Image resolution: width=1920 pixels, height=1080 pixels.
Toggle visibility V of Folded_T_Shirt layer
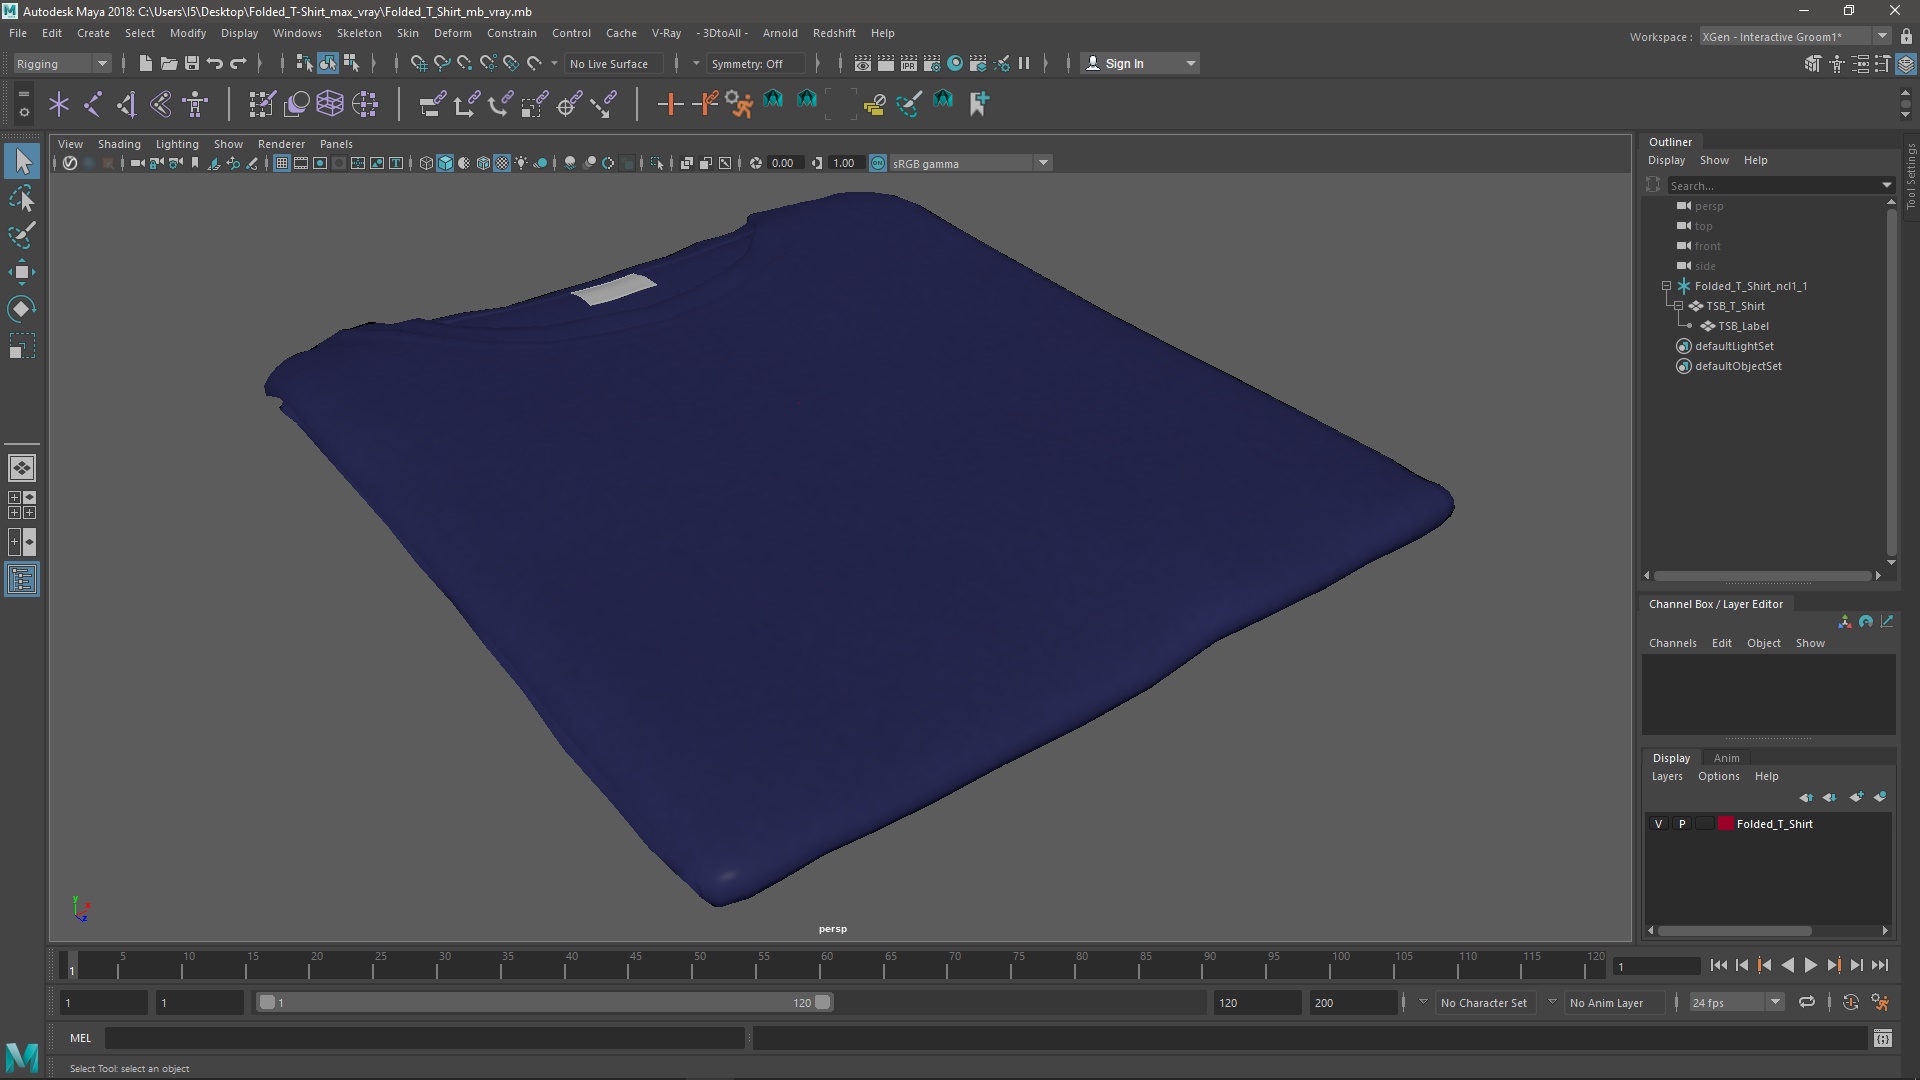[x=1659, y=824]
